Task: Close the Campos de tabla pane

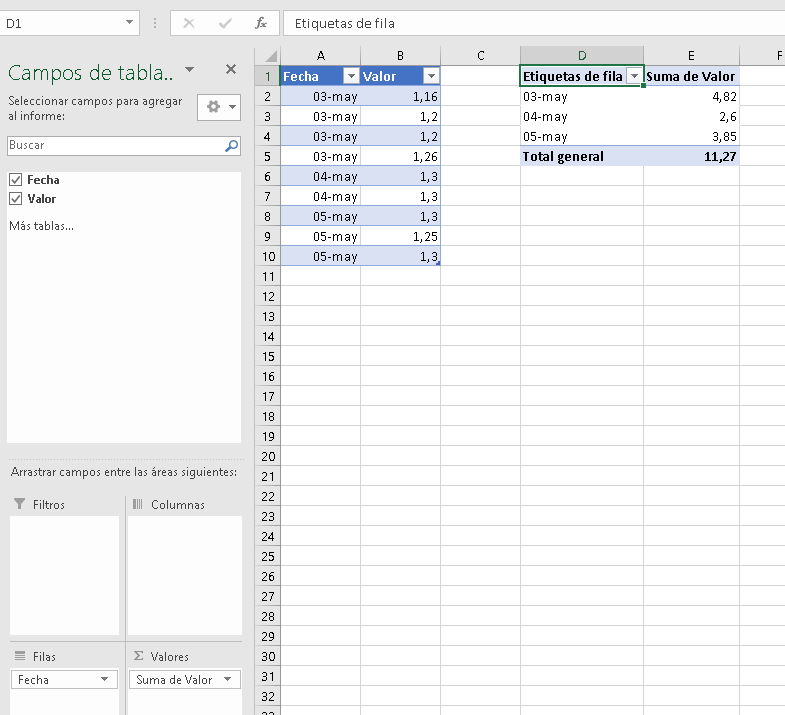Action: 231,69
